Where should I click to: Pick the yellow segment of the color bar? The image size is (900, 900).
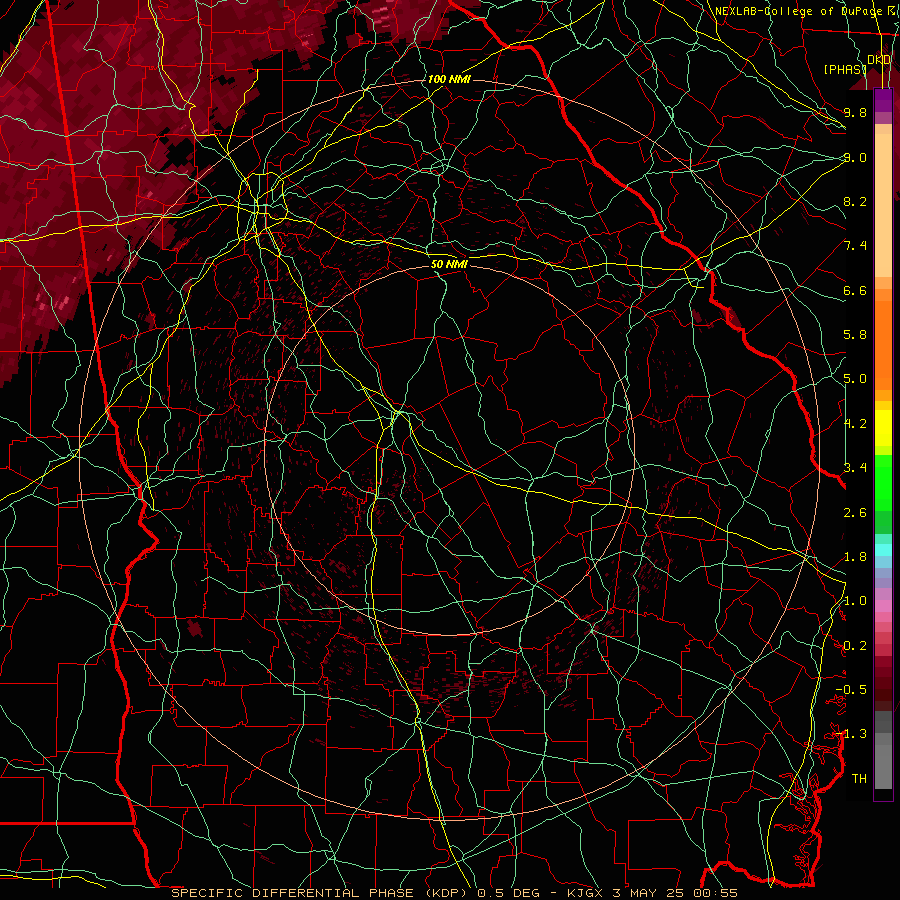tap(883, 428)
